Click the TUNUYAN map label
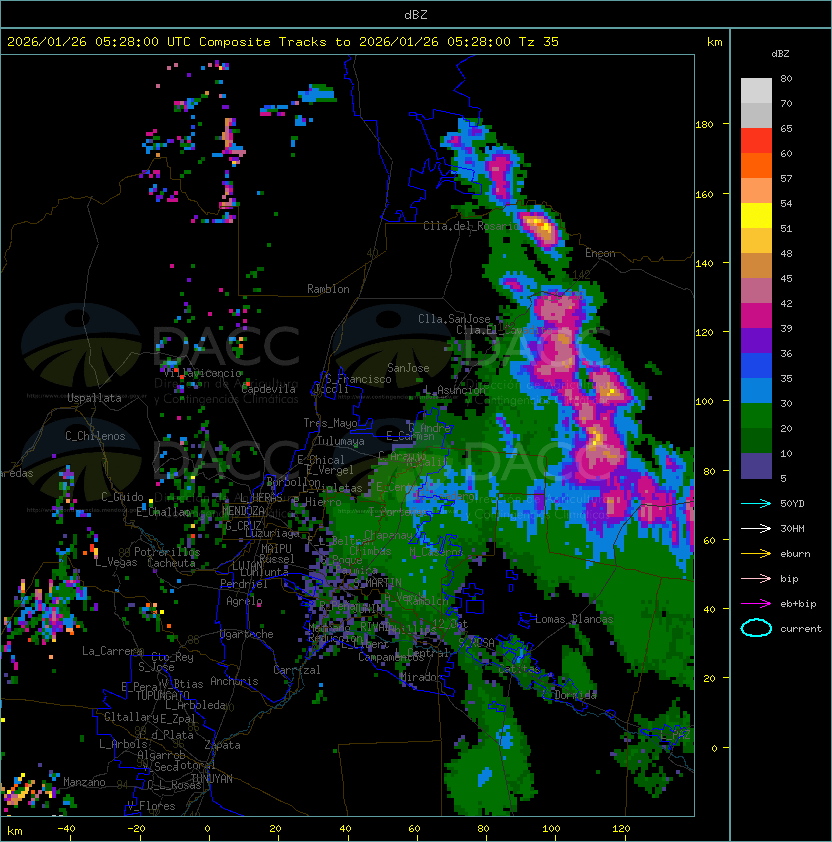 tap(212, 779)
